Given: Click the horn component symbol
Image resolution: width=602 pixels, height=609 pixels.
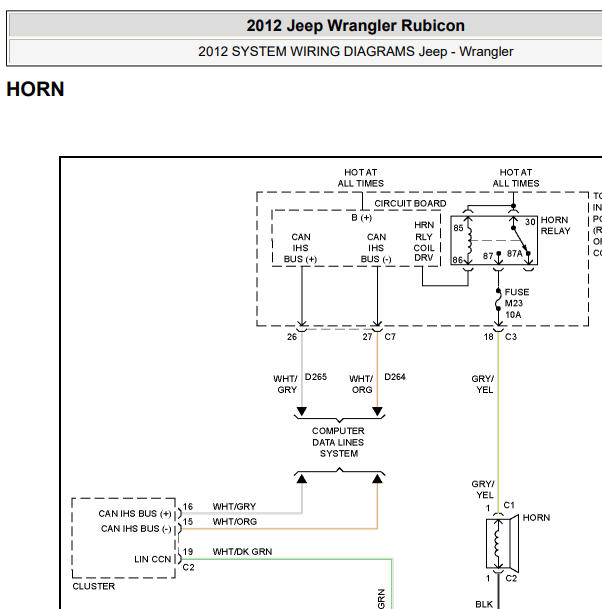Looking at the screenshot, I should [x=502, y=543].
